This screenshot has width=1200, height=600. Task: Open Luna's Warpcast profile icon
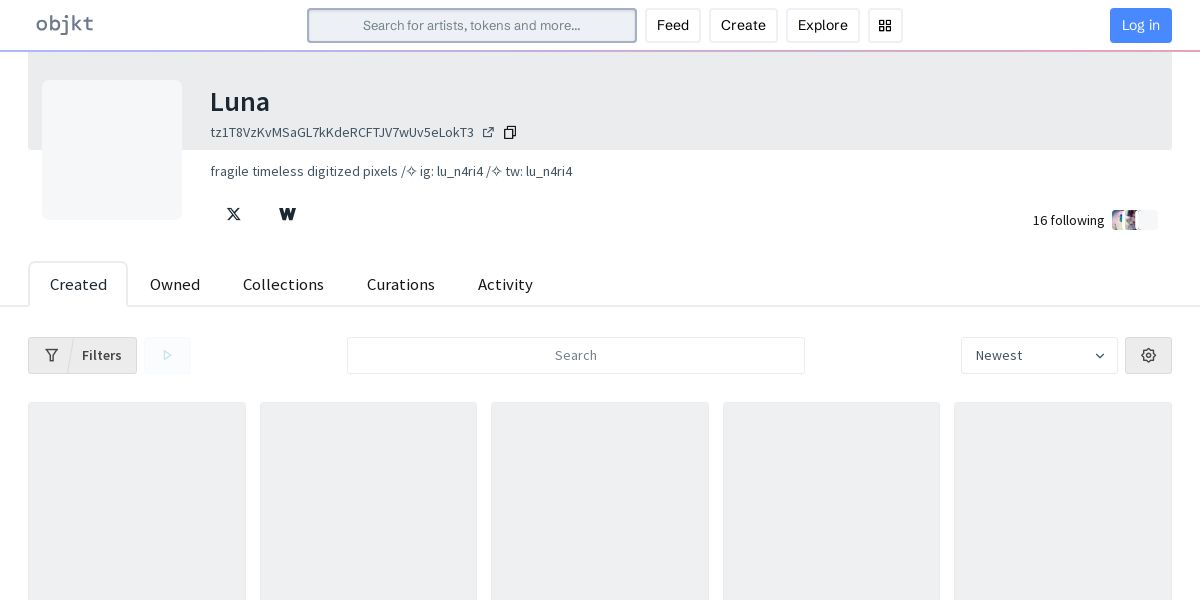tap(288, 214)
